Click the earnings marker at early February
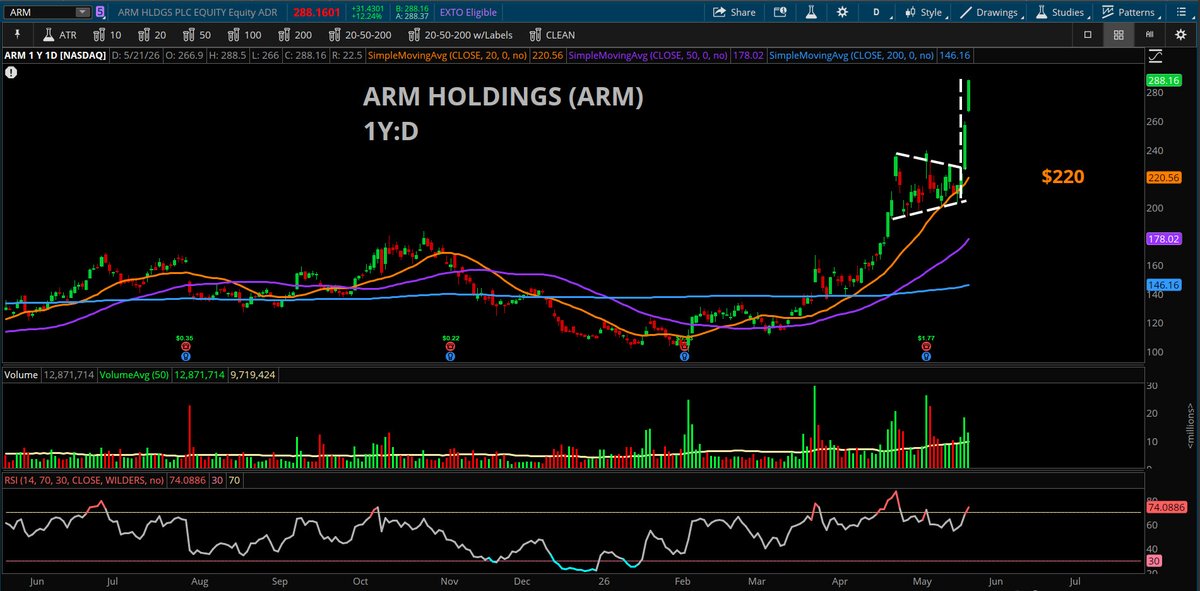This screenshot has height=591, width=1200. pos(684,347)
